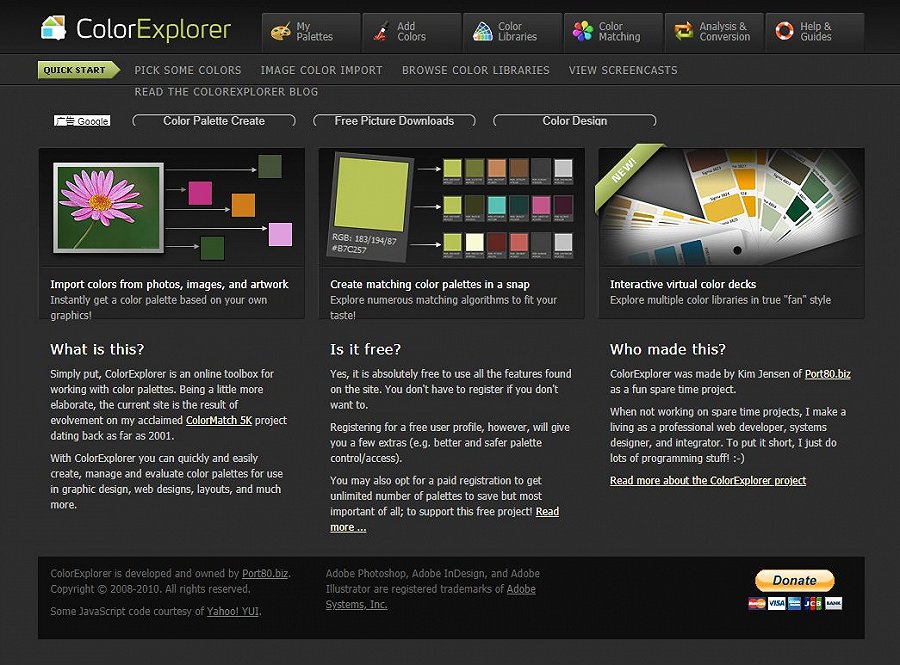The image size is (900, 665).
Task: Open the footer Port80.biz link
Action: pos(265,573)
